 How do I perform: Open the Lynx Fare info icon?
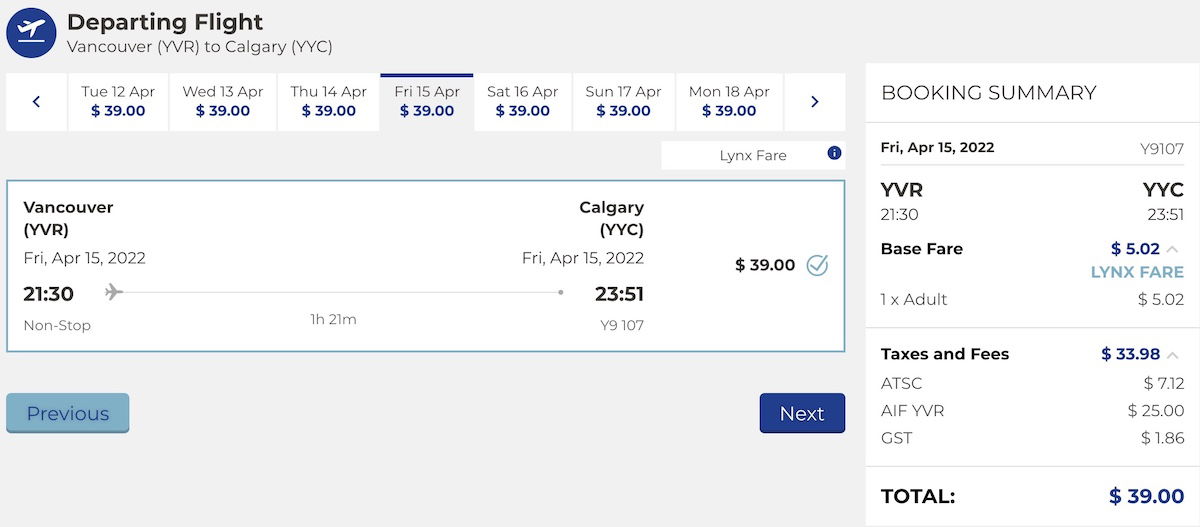834,154
